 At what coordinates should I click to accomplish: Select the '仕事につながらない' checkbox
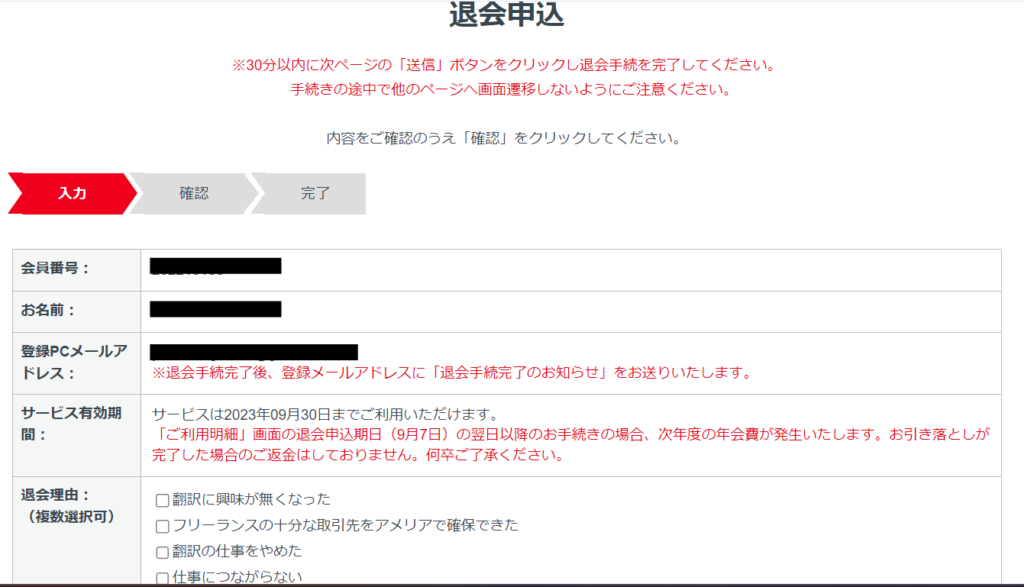[162, 577]
